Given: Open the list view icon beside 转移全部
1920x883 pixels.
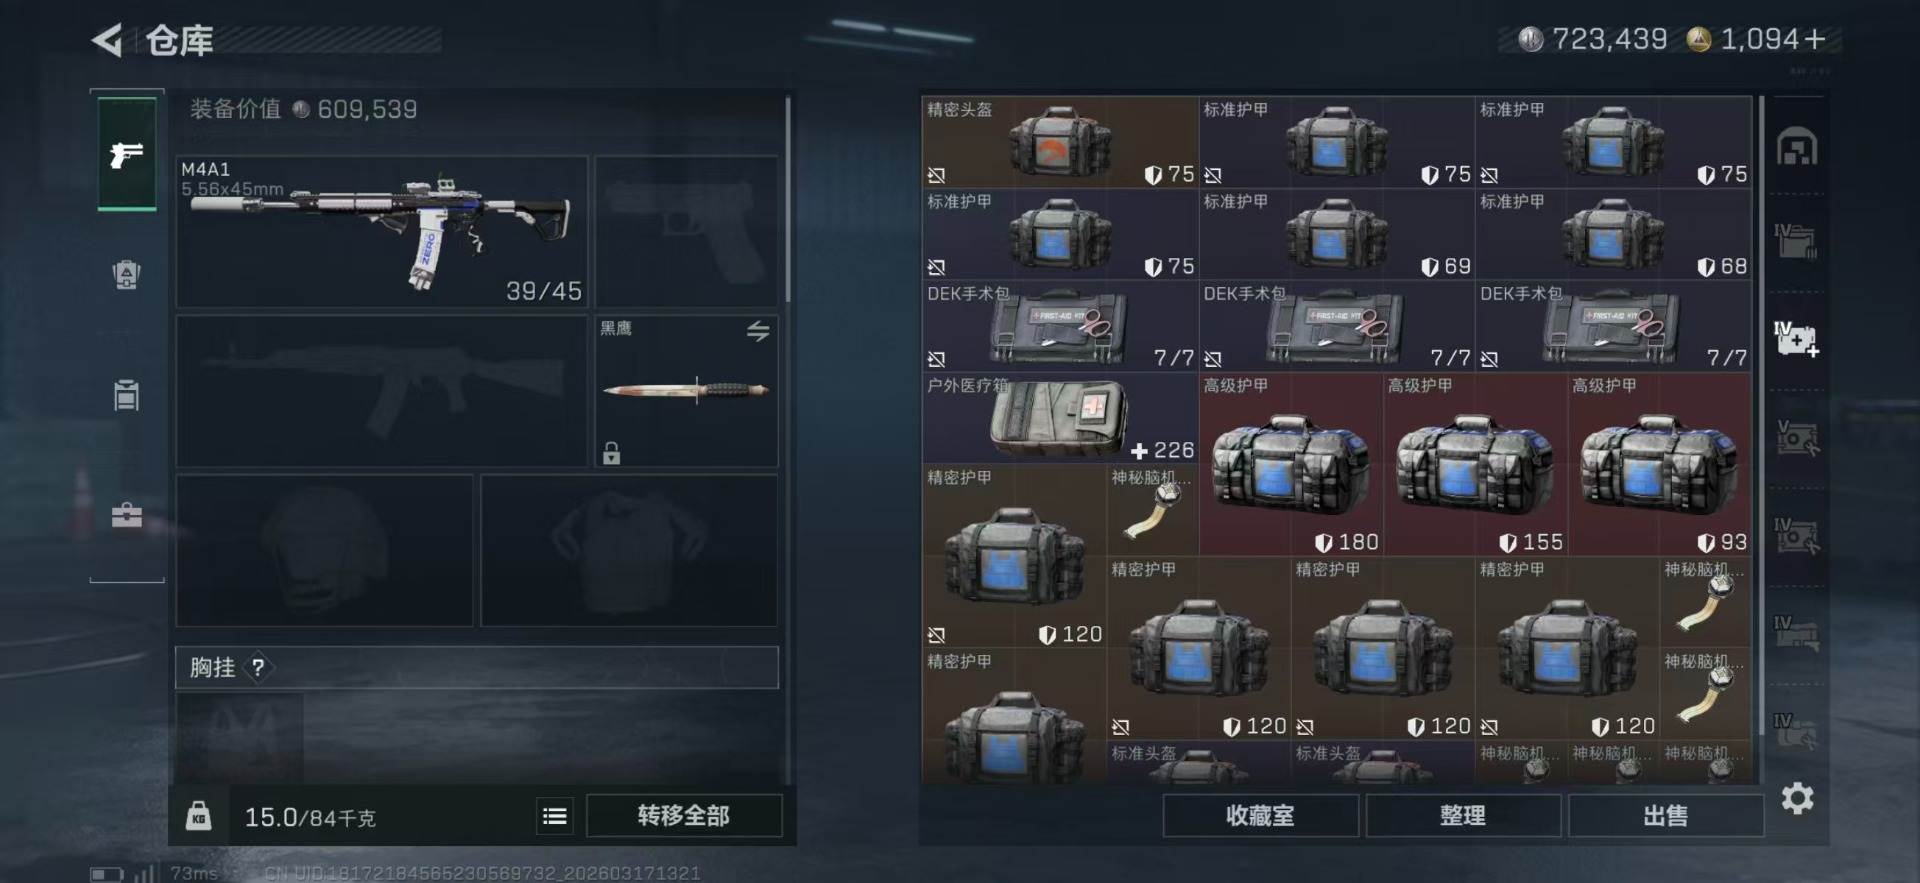Looking at the screenshot, I should click(555, 816).
